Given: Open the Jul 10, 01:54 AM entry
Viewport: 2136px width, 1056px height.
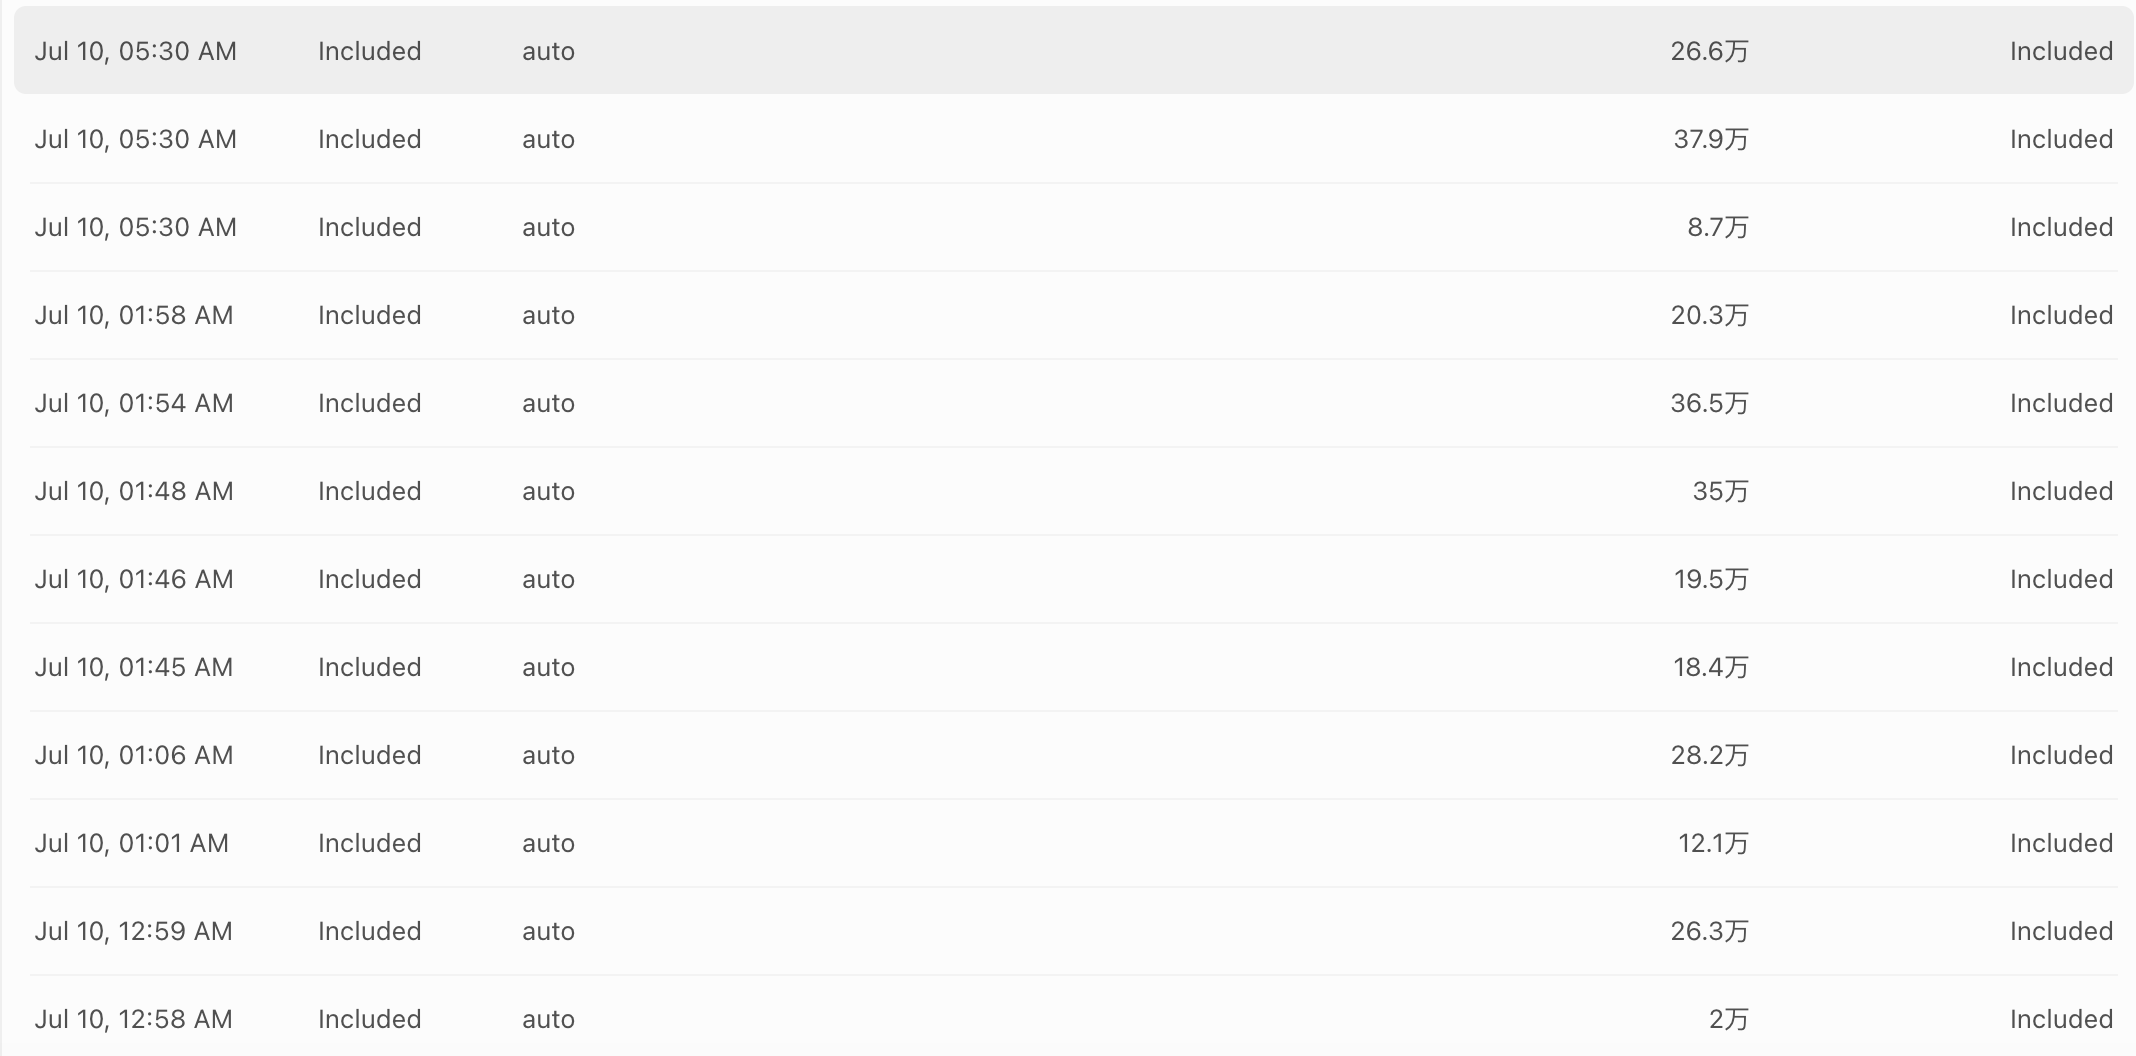Looking at the screenshot, I should click(x=1073, y=403).
